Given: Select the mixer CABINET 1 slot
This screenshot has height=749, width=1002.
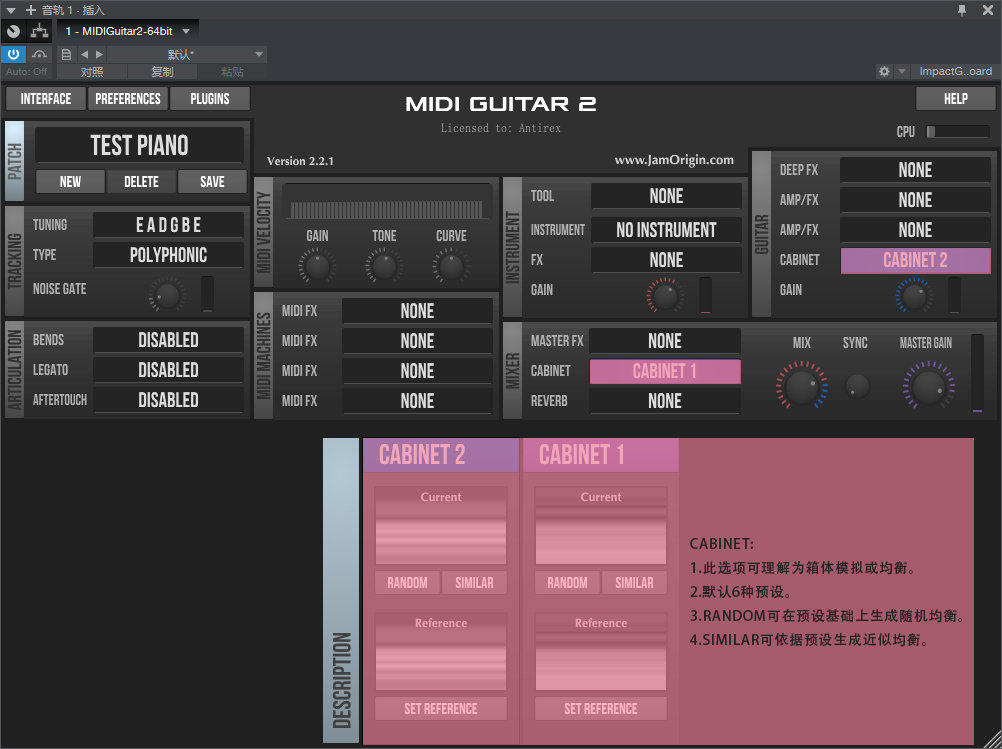Looking at the screenshot, I should 665,371.
